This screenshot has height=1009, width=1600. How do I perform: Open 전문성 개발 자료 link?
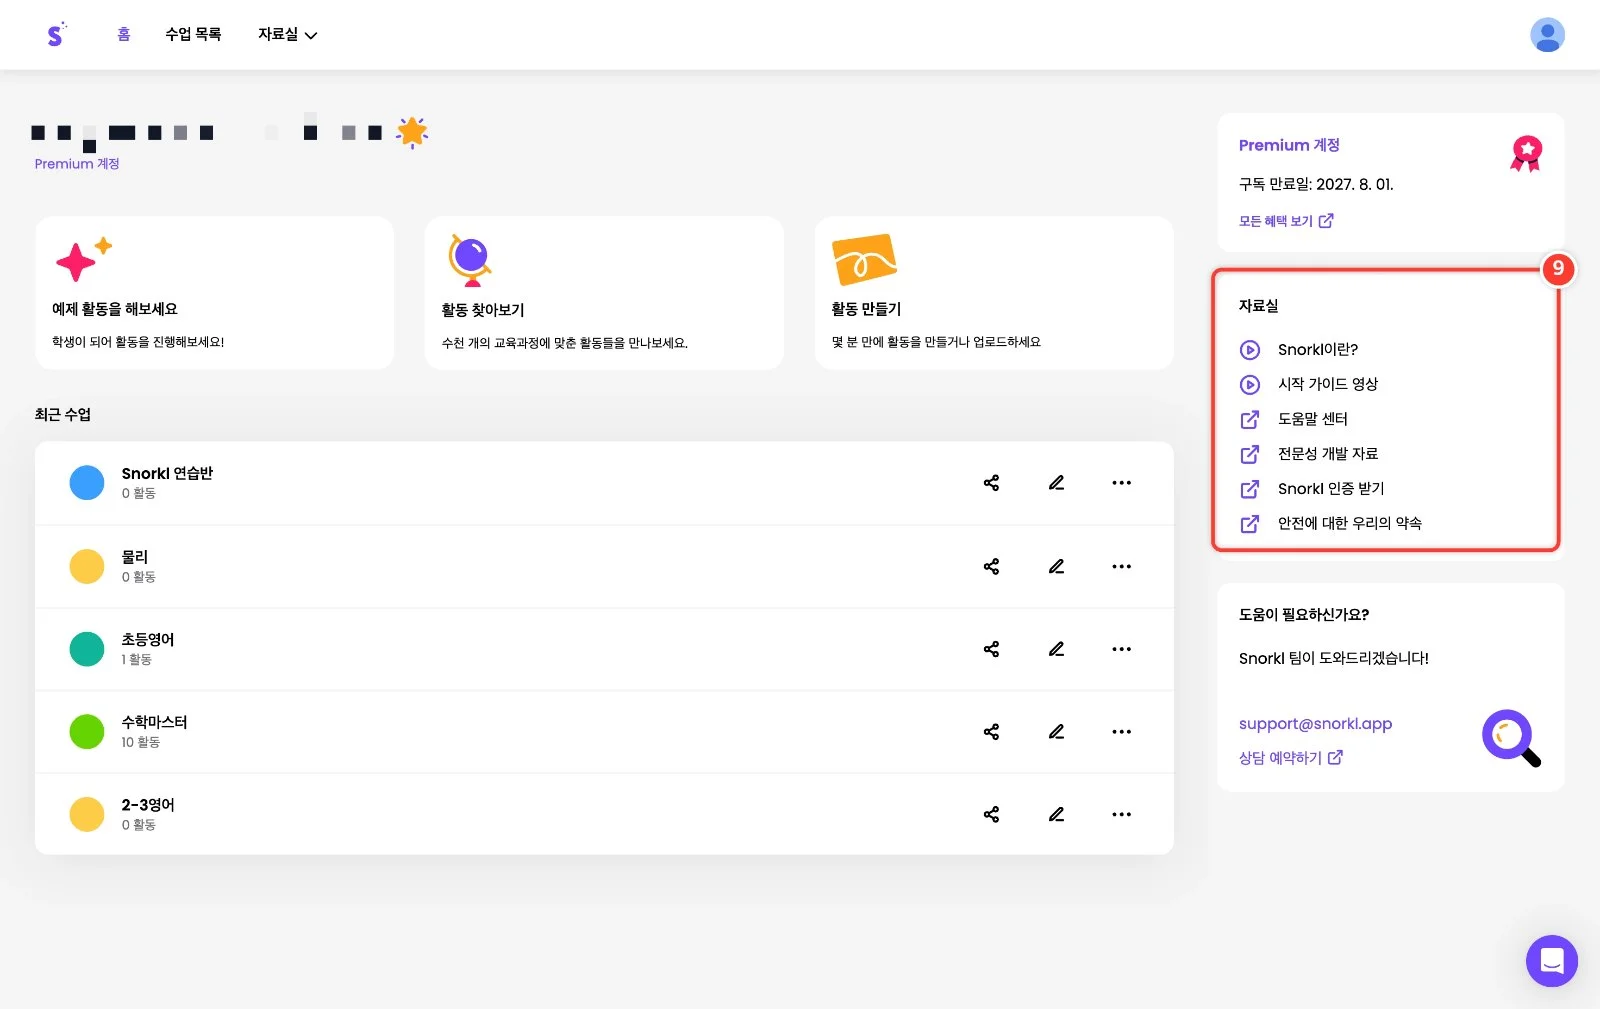[x=1308, y=454]
